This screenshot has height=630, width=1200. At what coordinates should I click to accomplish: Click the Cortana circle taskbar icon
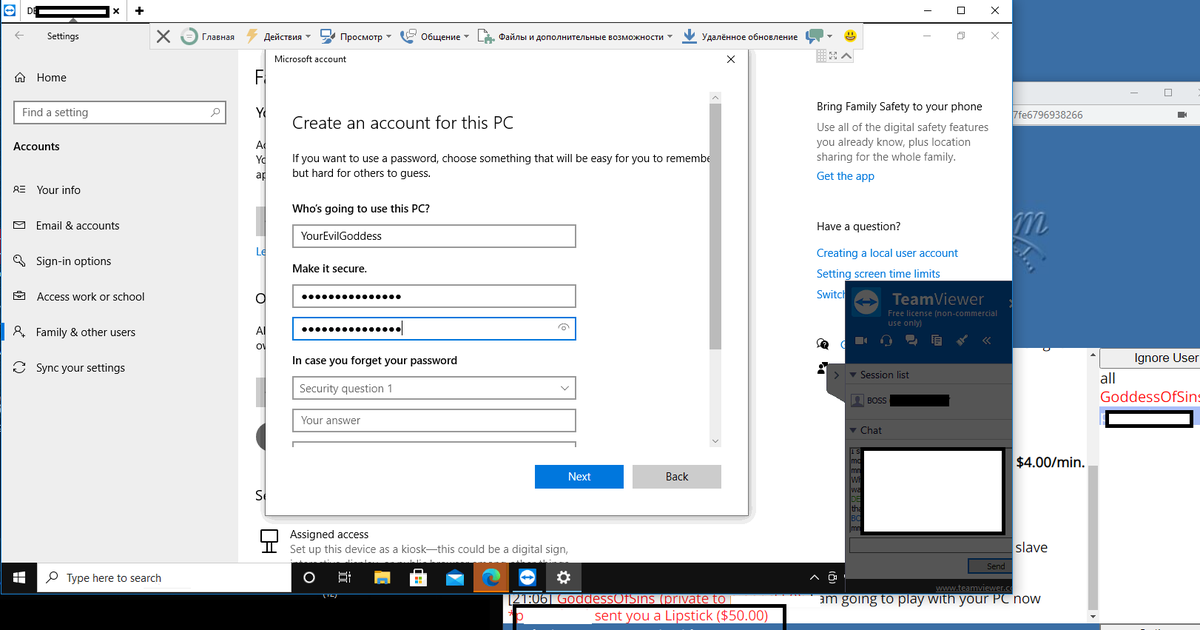pyautogui.click(x=309, y=578)
